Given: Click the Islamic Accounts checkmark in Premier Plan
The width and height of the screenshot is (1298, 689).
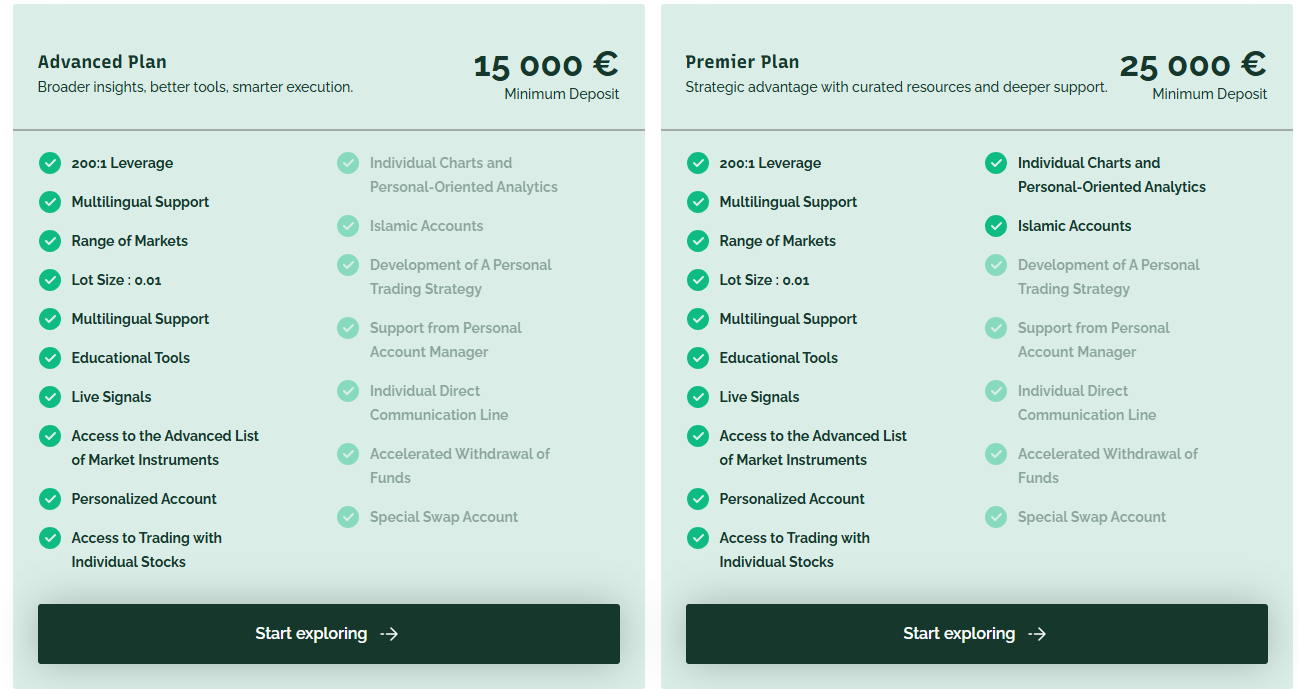Looking at the screenshot, I should click(x=996, y=226).
